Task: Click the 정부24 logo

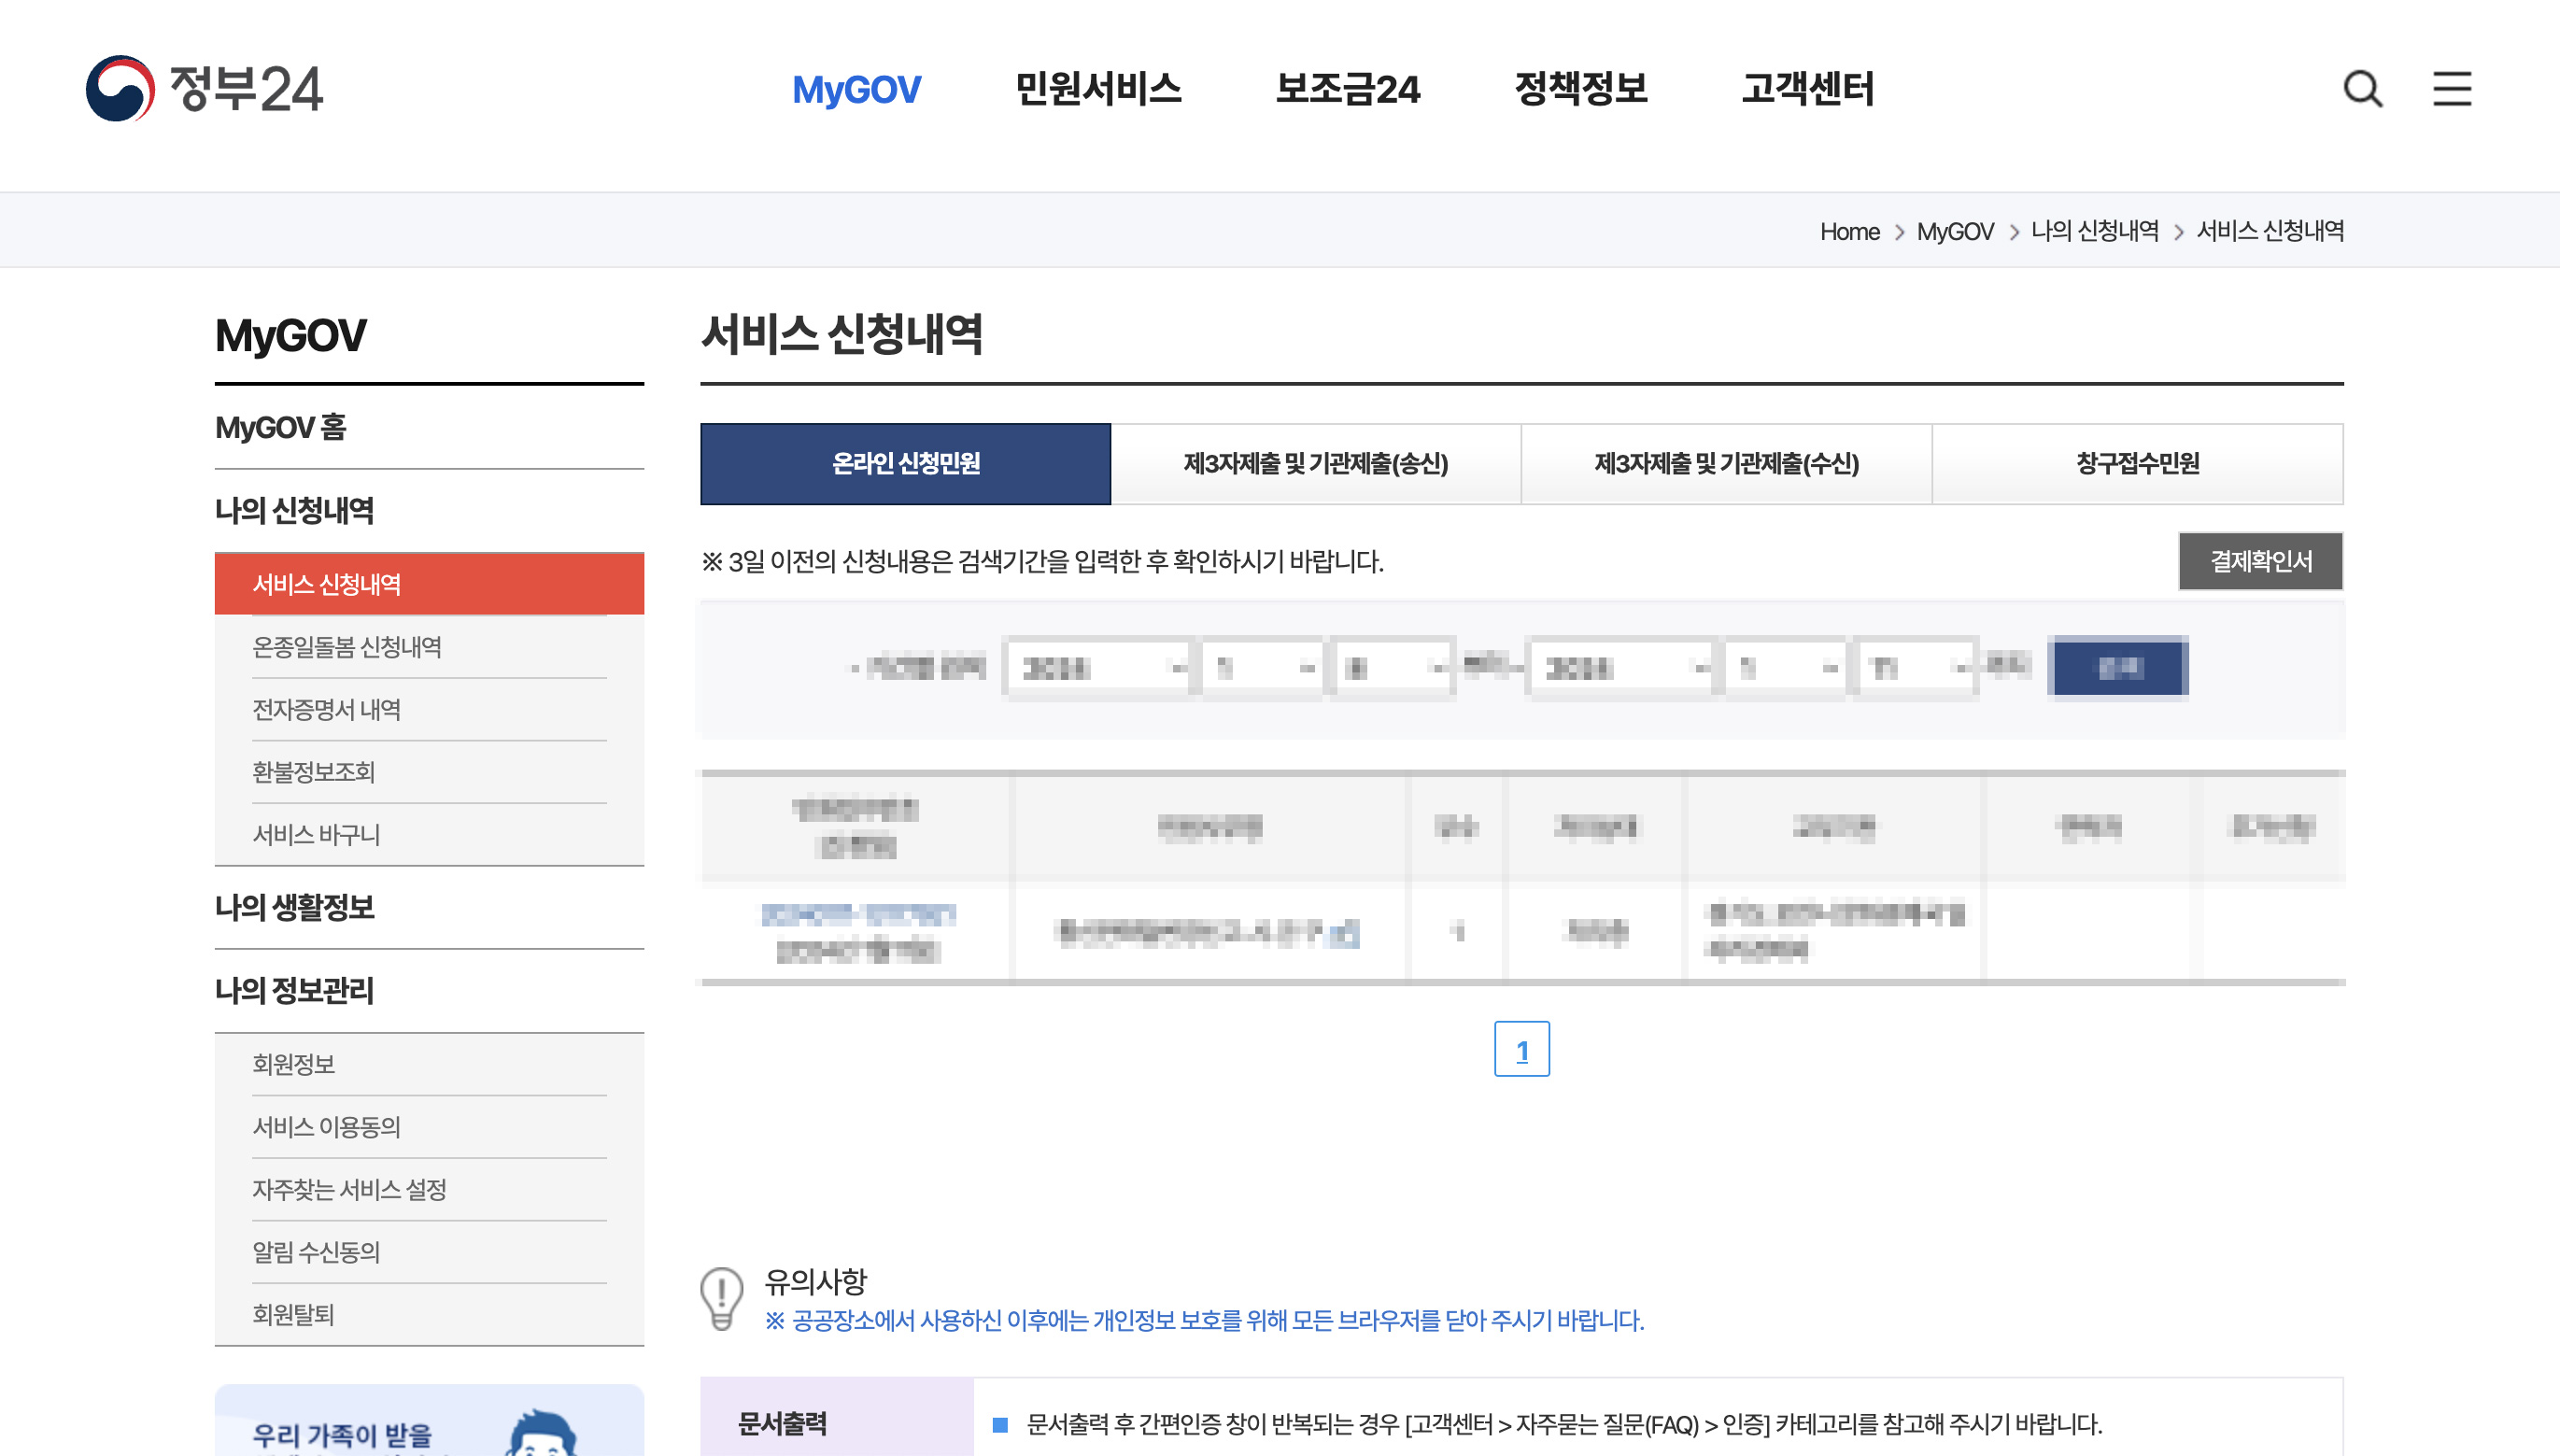Action: click(x=205, y=88)
